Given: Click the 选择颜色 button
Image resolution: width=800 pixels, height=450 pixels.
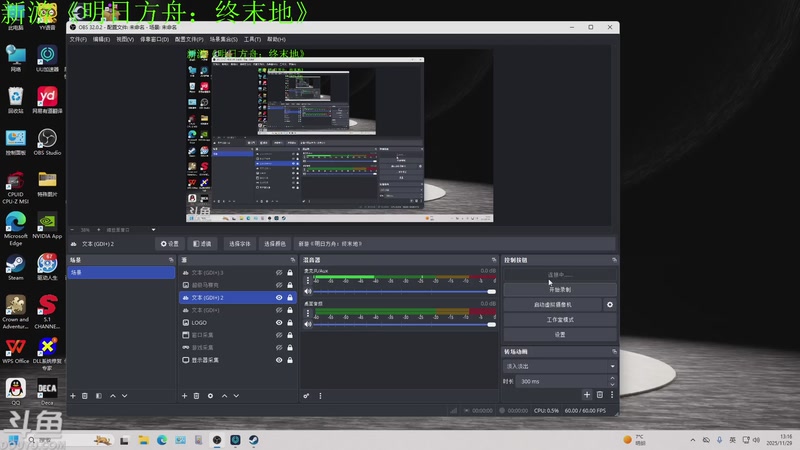Looking at the screenshot, I should tap(274, 244).
